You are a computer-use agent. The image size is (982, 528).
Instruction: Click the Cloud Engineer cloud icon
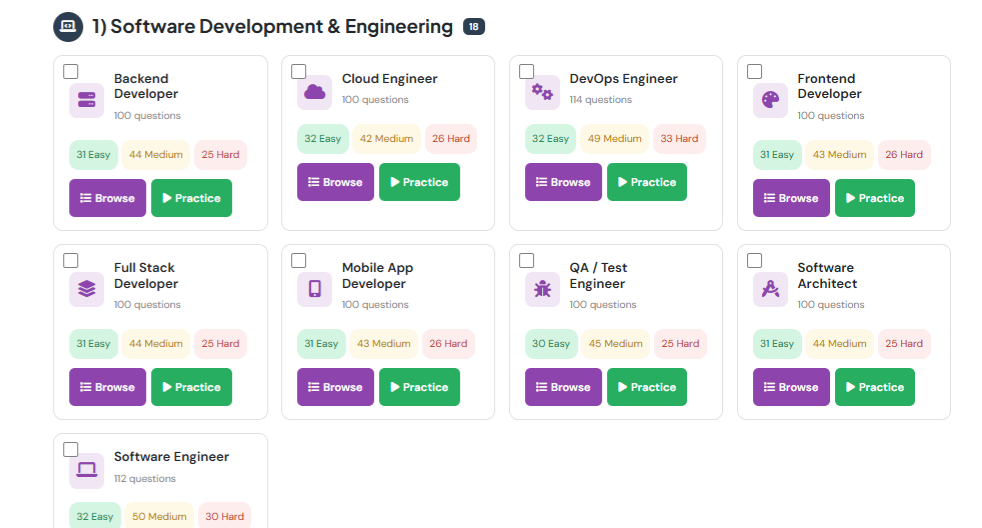(x=314, y=92)
